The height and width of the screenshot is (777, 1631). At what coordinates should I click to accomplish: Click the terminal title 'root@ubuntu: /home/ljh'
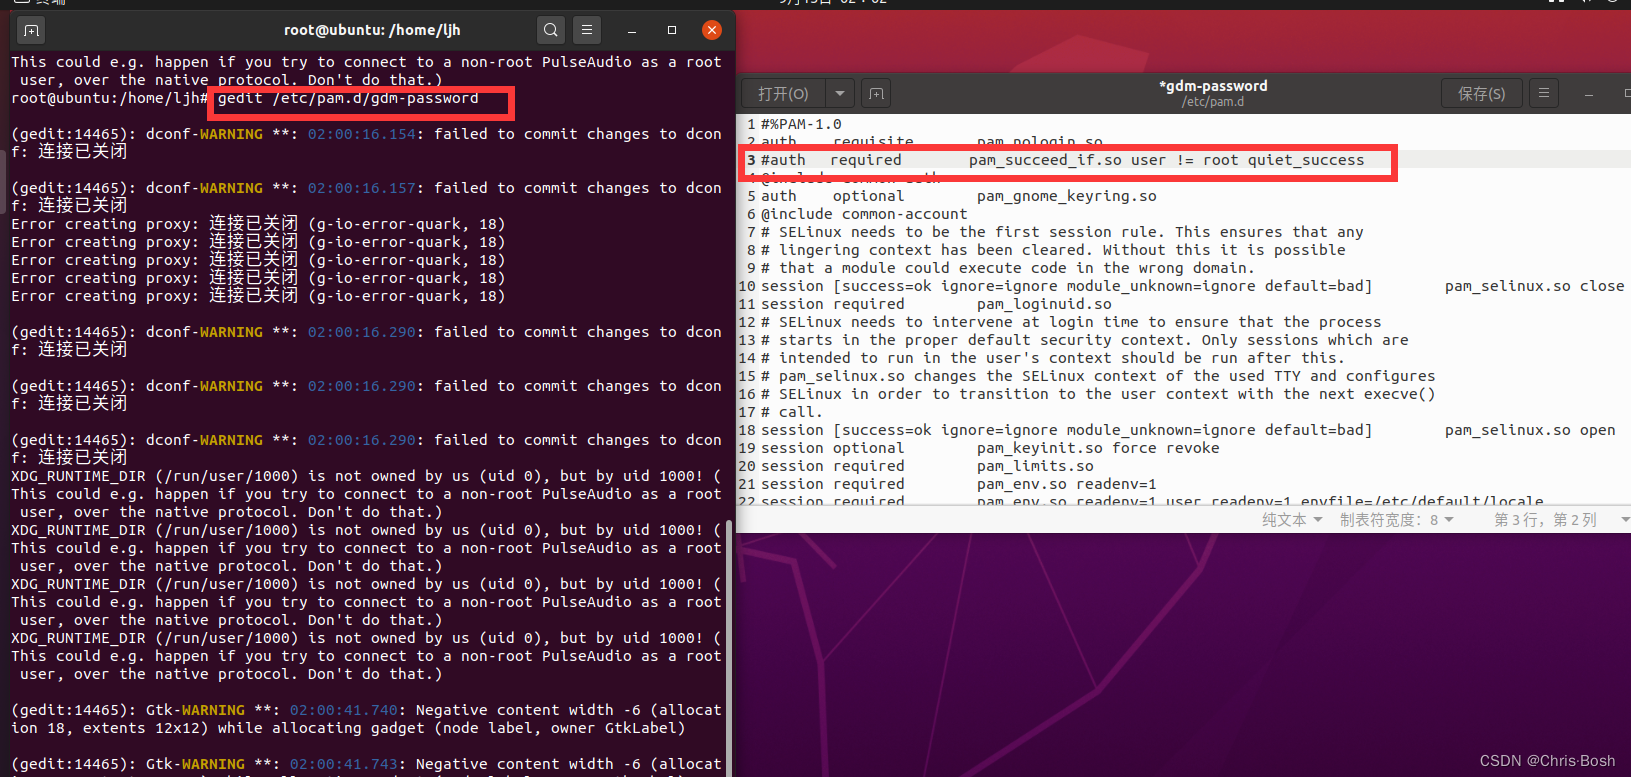372,30
